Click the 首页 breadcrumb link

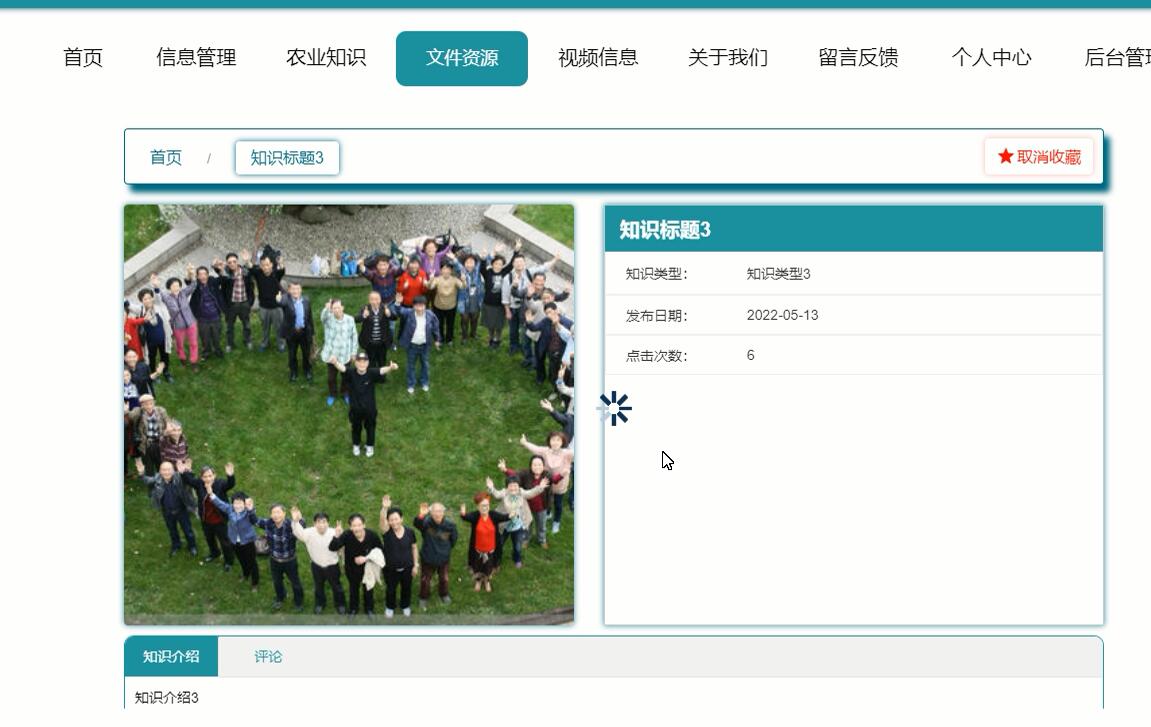point(166,157)
